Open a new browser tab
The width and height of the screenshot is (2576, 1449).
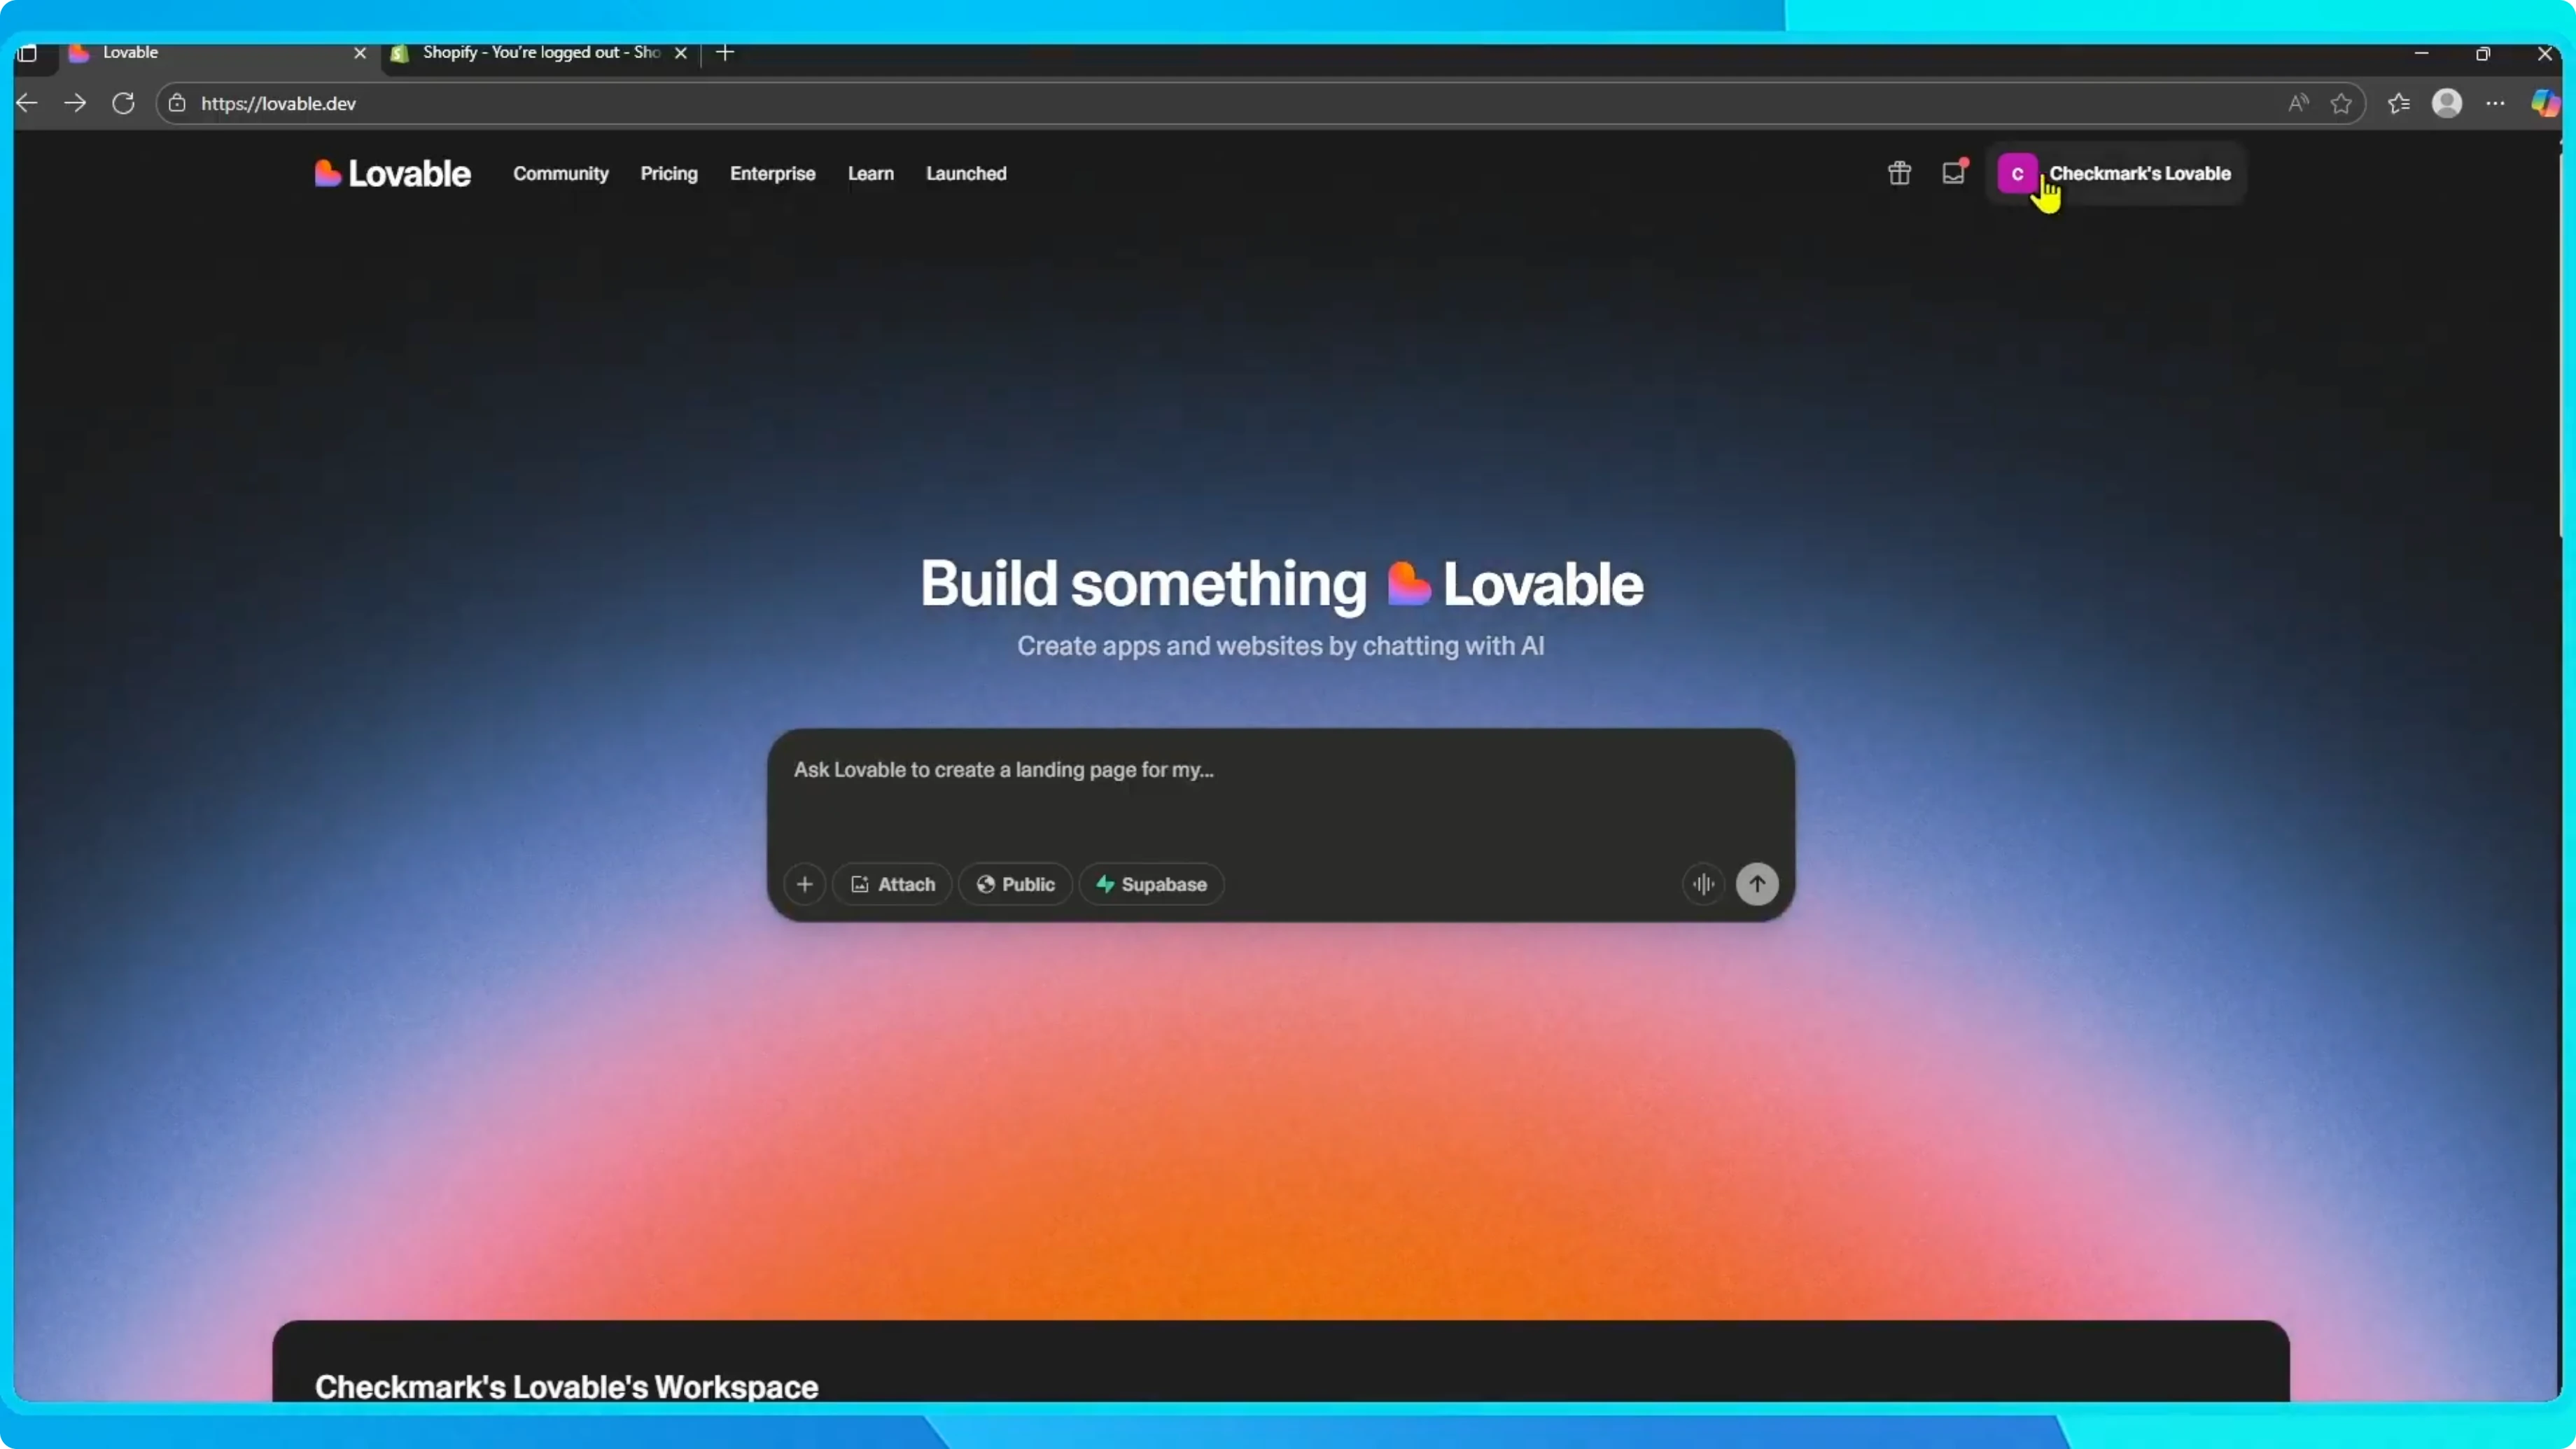pyautogui.click(x=725, y=52)
